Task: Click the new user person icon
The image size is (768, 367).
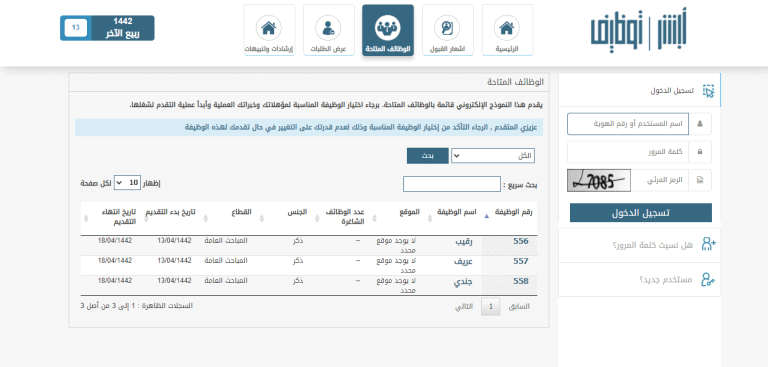Action: [x=708, y=279]
